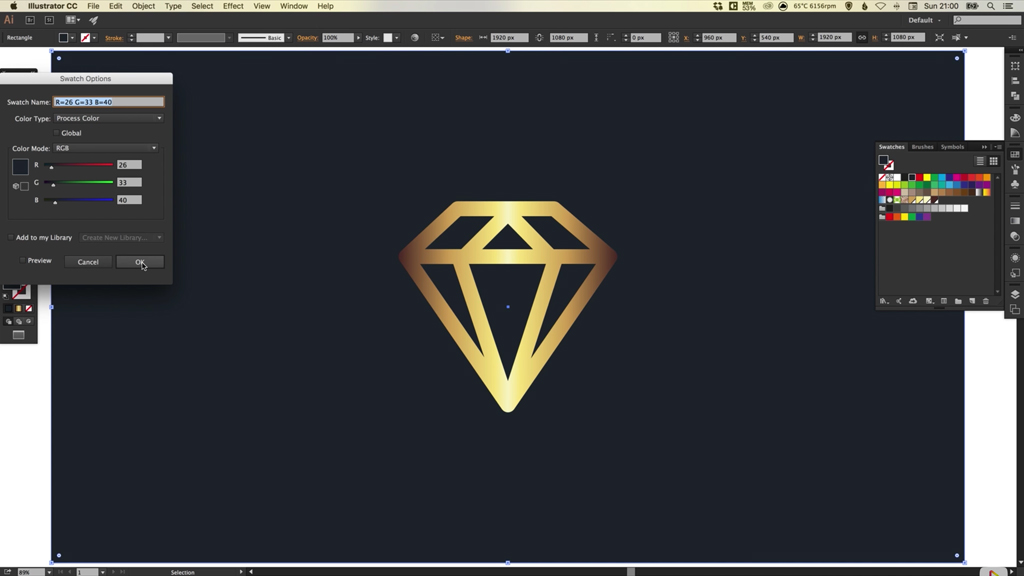Open the Color Type dropdown
This screenshot has height=576, width=1024.
tap(108, 117)
